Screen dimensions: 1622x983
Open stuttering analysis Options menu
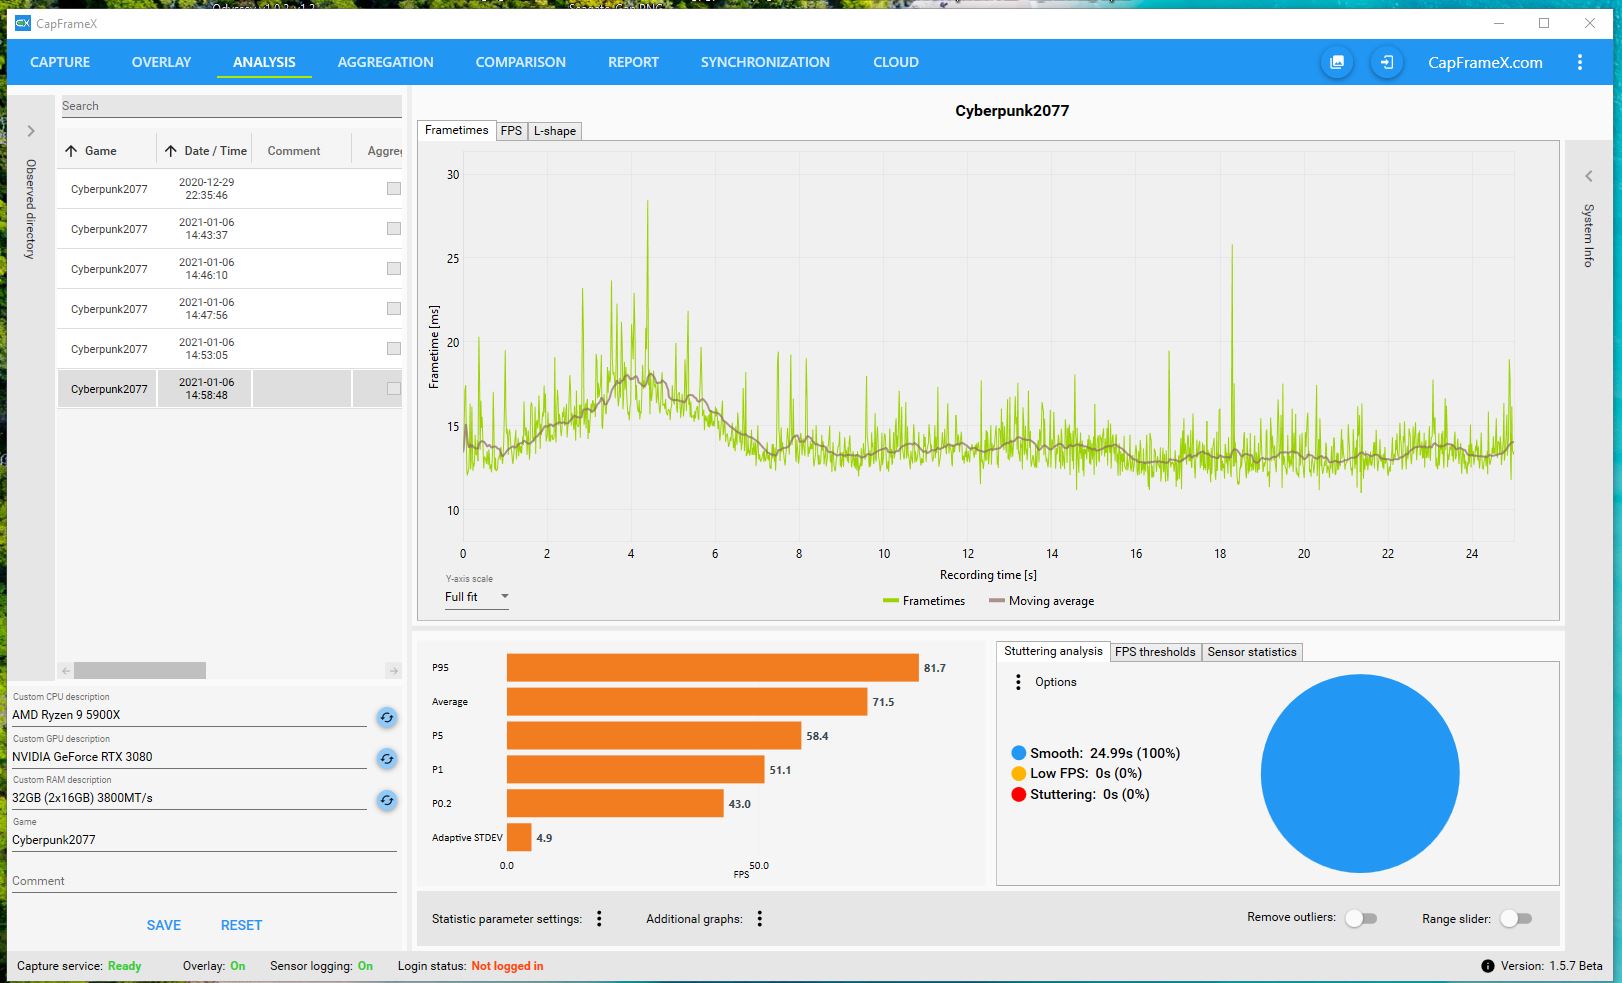(1018, 682)
